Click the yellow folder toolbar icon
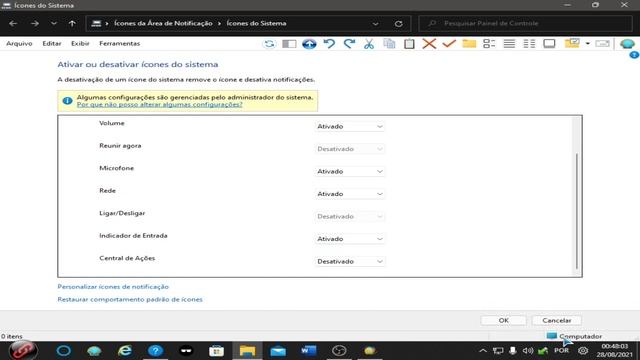Image resolution: width=640 pixels, height=360 pixels. (469, 44)
